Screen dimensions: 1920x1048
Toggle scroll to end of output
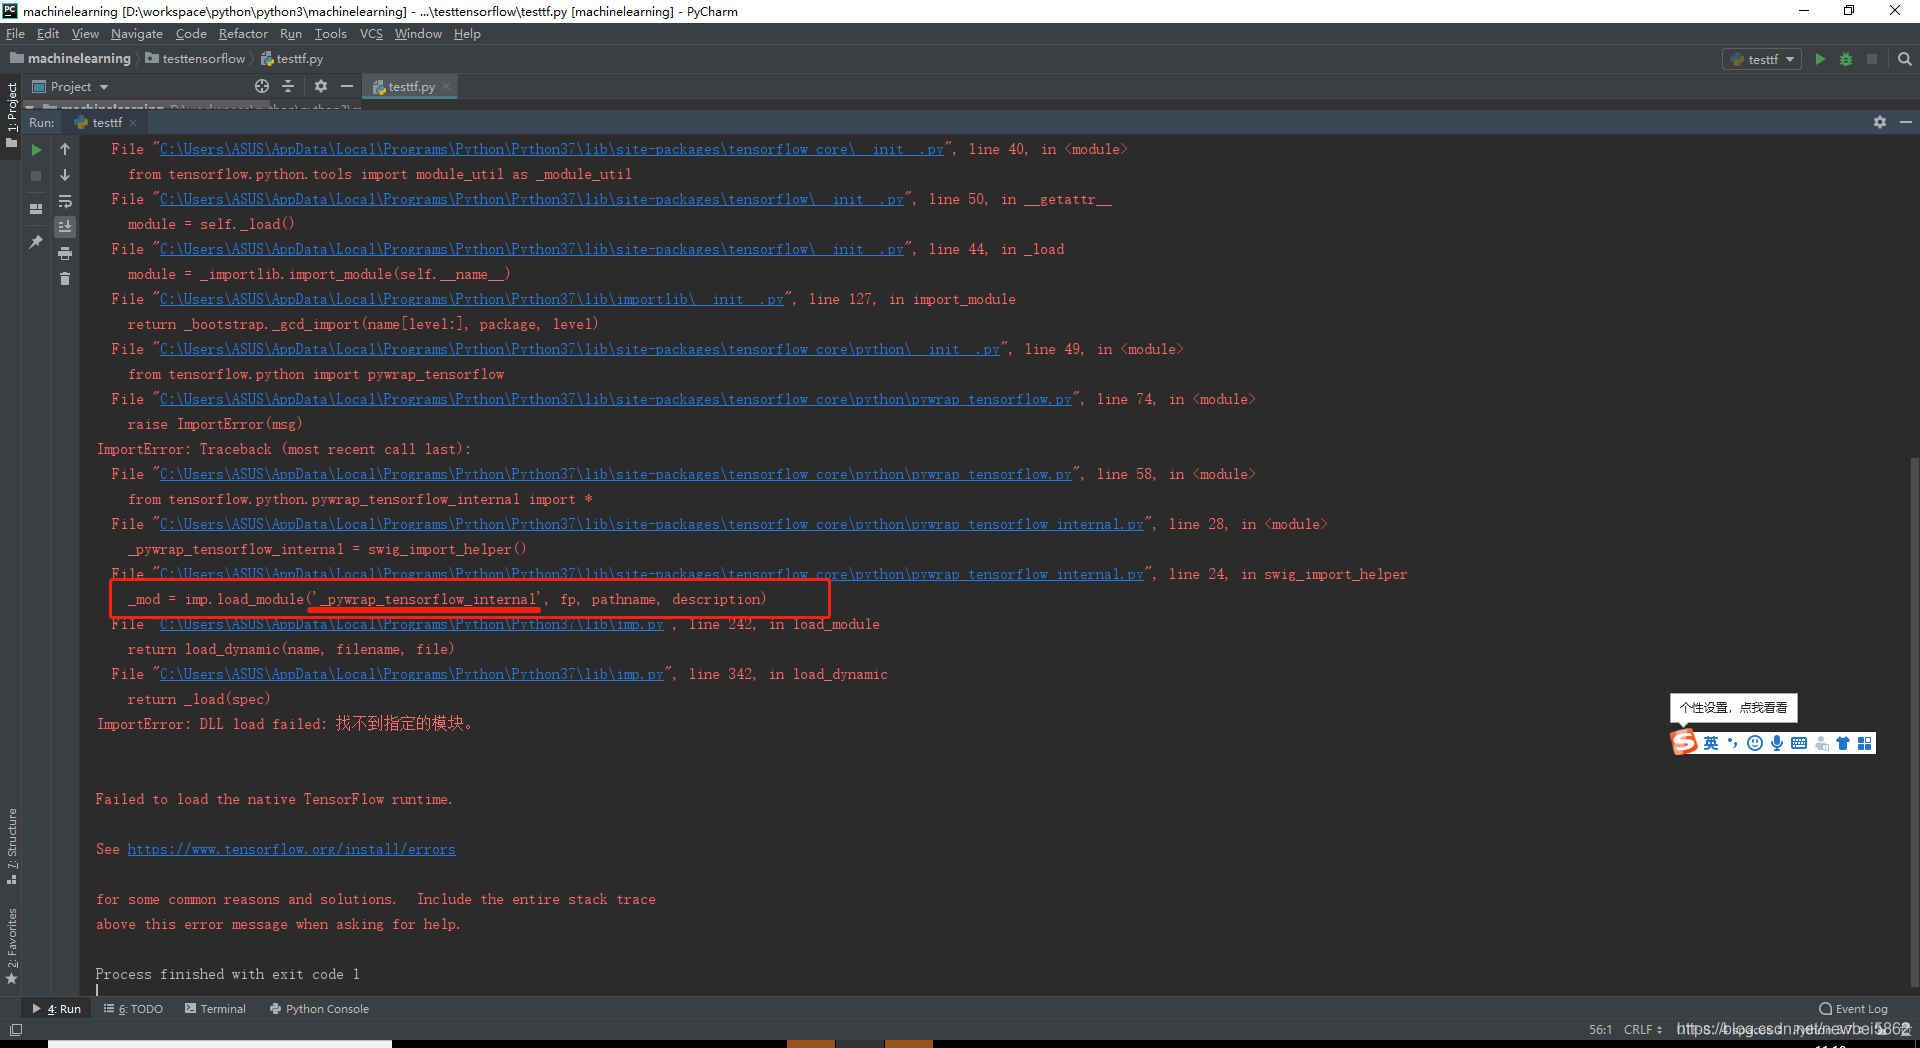point(65,227)
